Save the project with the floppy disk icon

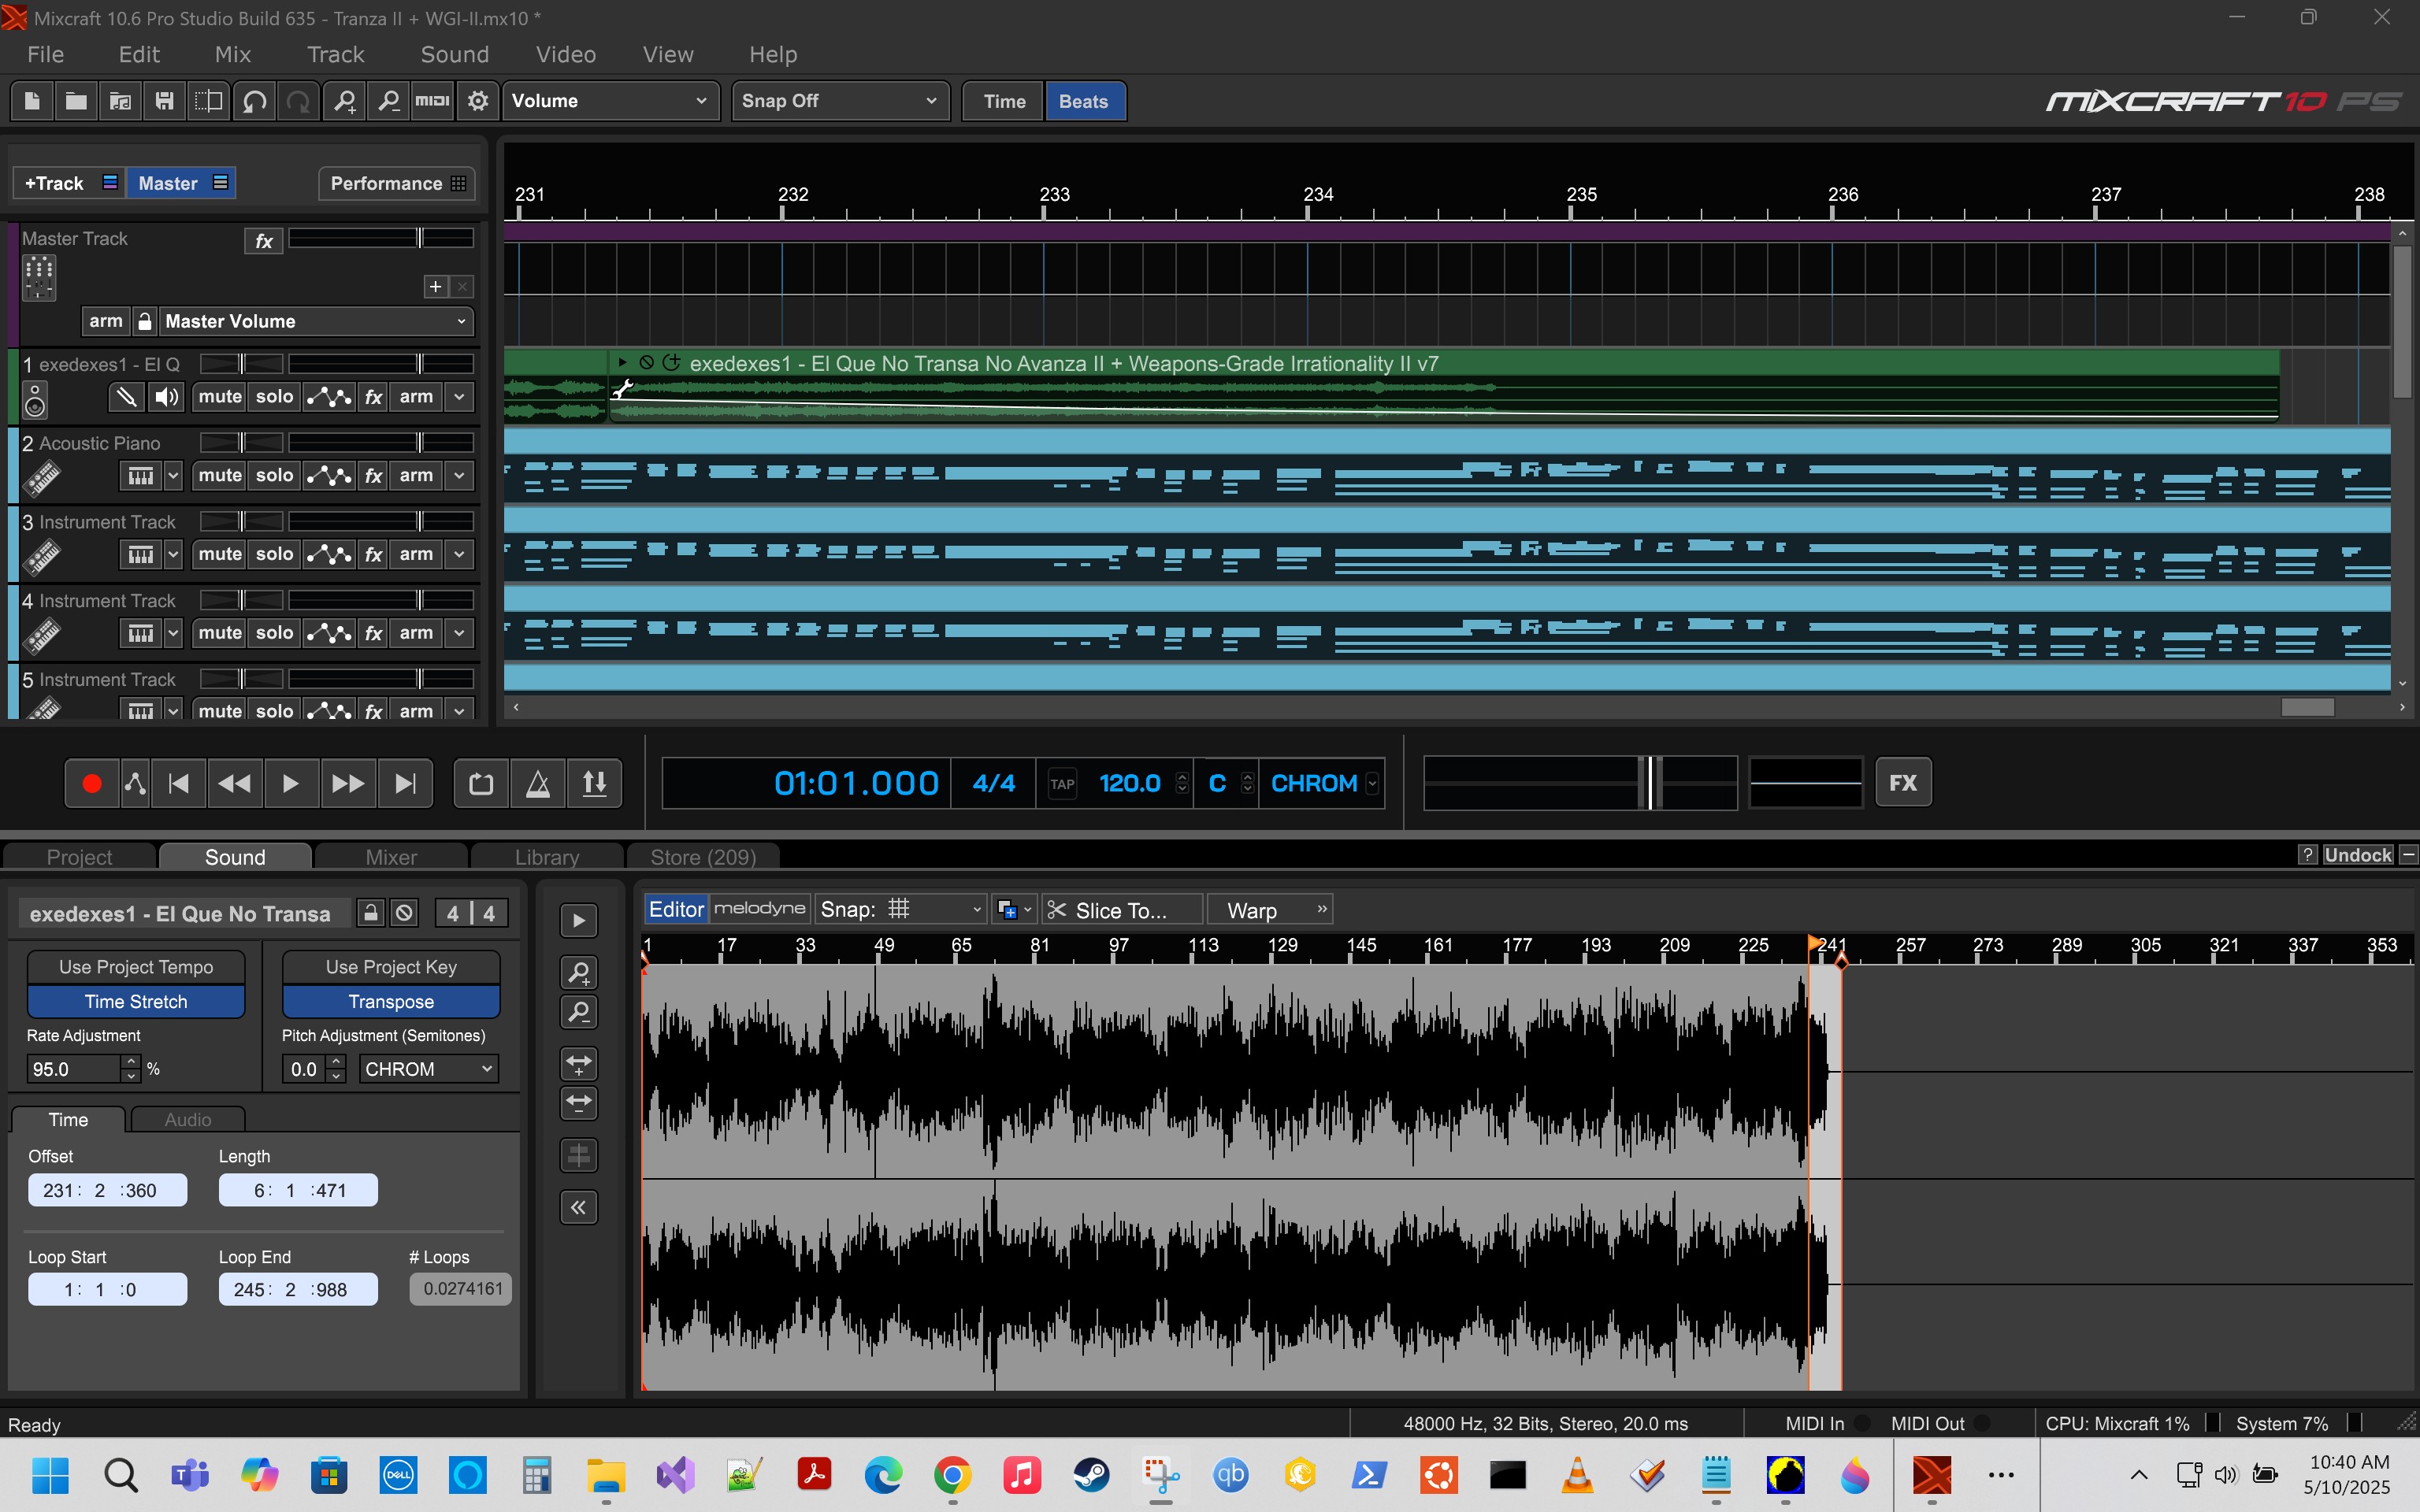[164, 101]
